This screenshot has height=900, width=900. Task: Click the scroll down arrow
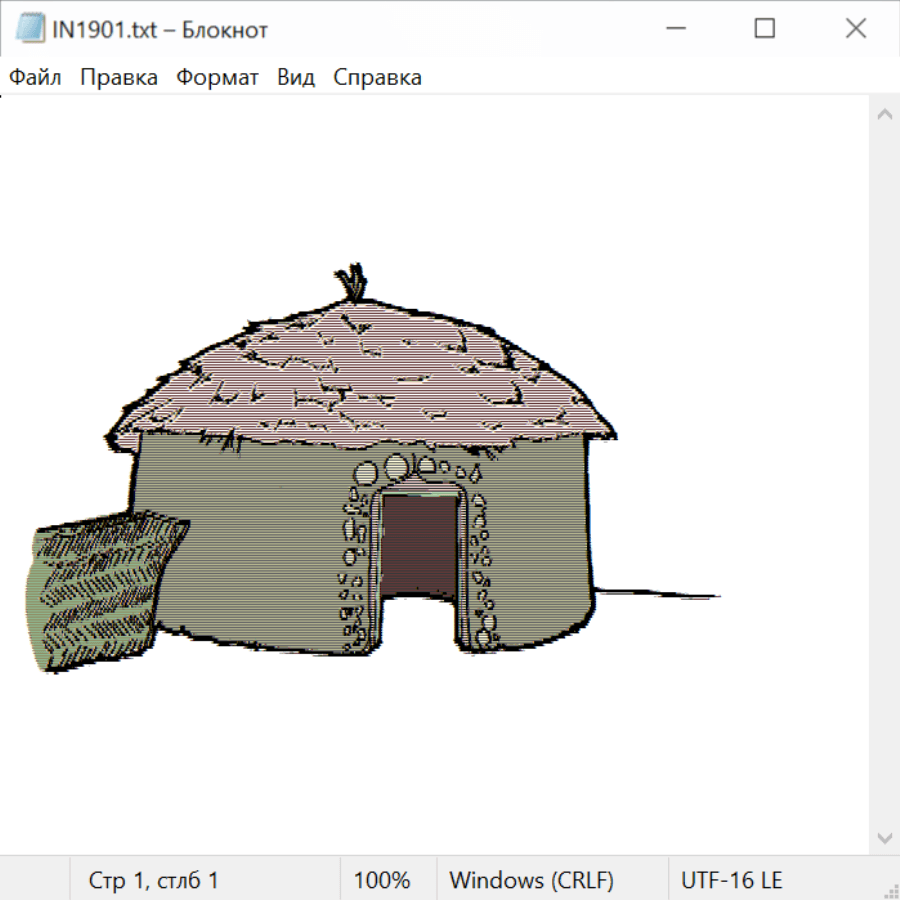[884, 837]
